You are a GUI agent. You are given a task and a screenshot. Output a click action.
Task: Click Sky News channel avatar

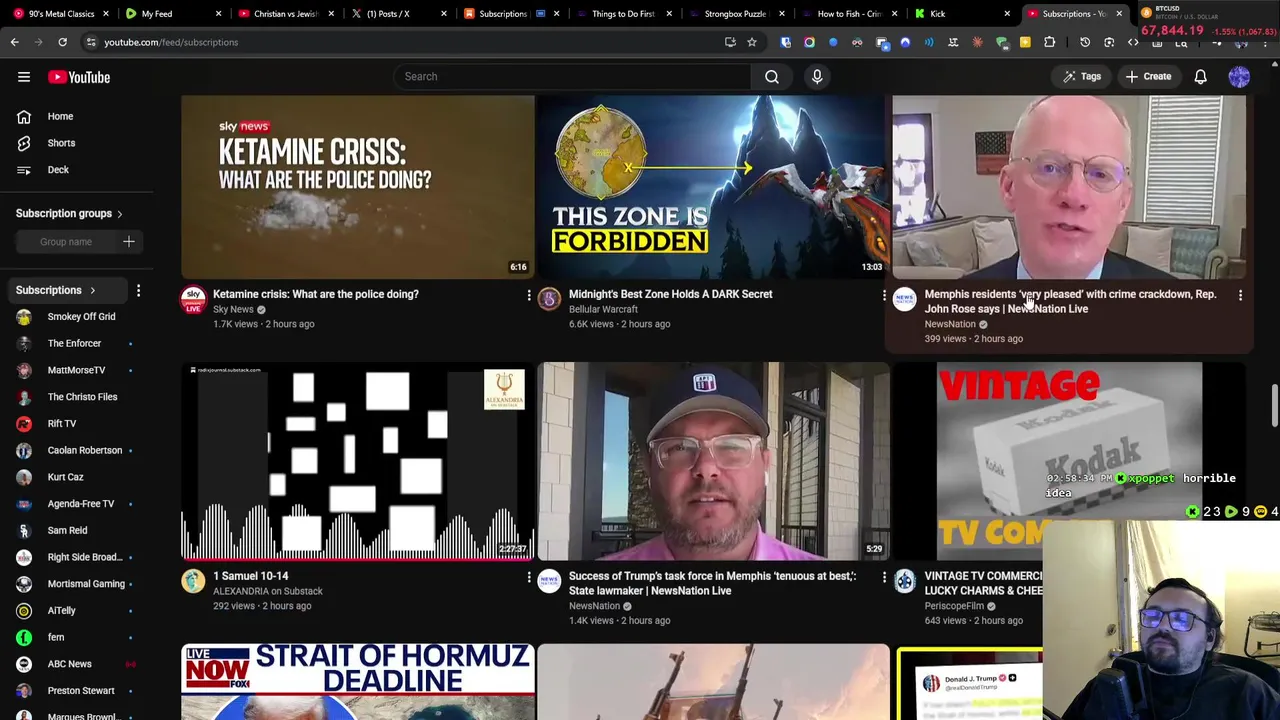(193, 300)
